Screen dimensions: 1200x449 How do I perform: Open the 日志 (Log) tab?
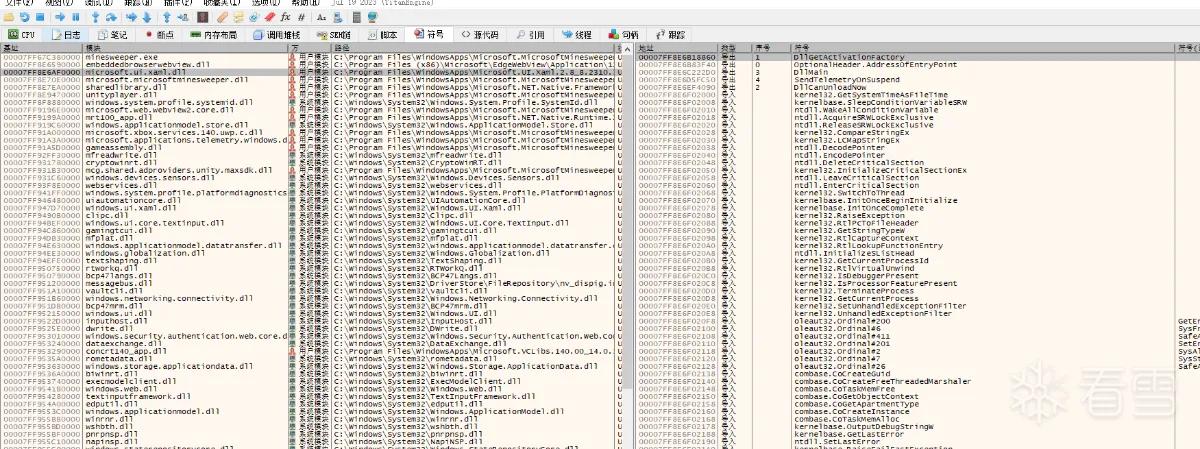pyautogui.click(x=68, y=34)
